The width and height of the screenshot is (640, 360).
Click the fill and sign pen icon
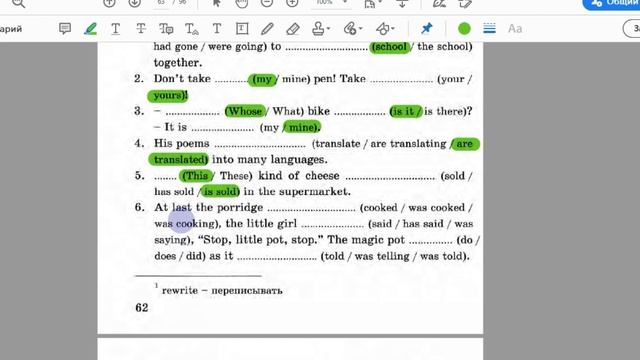click(x=439, y=3)
